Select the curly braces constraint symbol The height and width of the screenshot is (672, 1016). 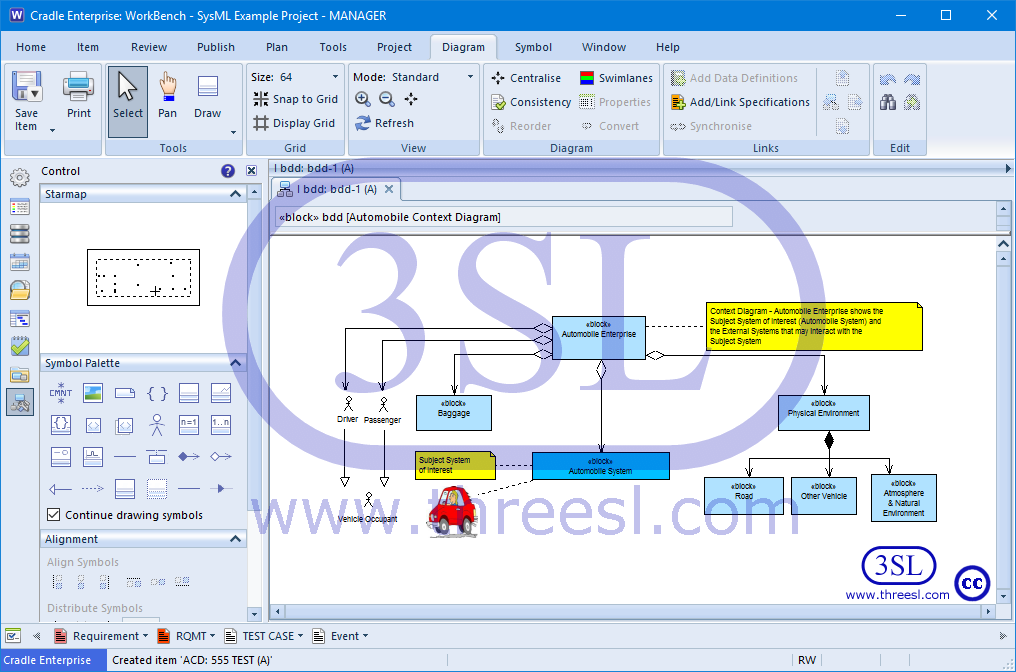point(157,393)
